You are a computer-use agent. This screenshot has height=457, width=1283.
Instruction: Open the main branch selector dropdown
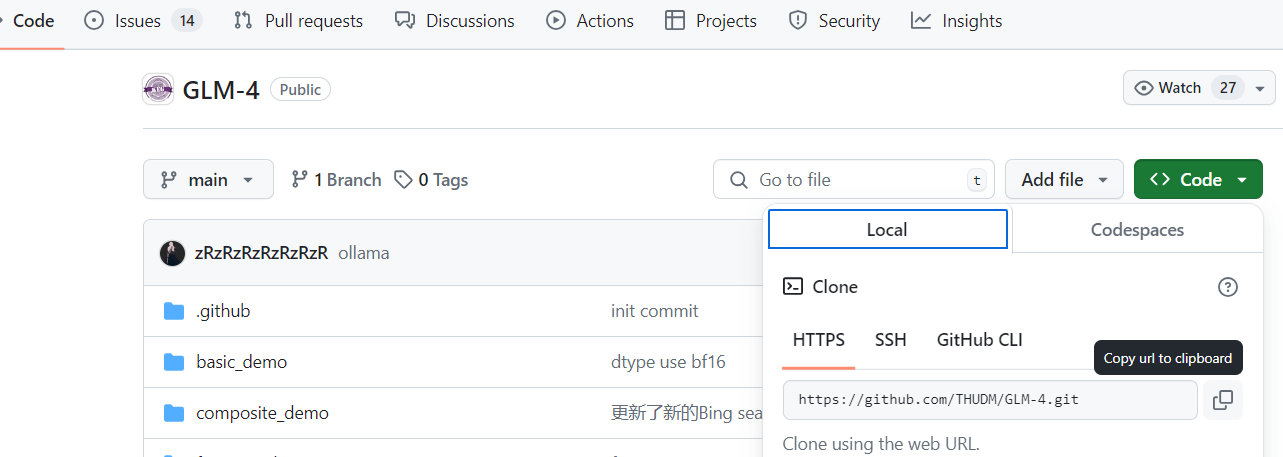(208, 179)
